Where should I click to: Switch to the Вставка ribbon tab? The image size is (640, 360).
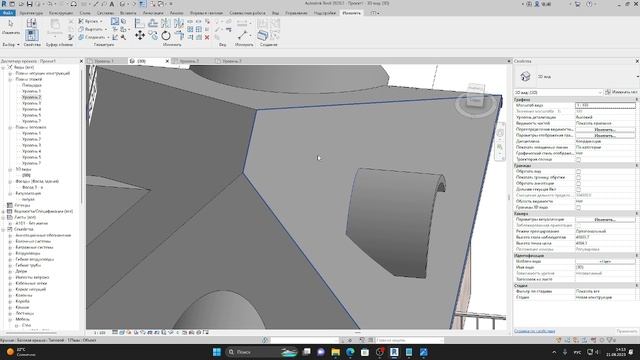coord(128,13)
